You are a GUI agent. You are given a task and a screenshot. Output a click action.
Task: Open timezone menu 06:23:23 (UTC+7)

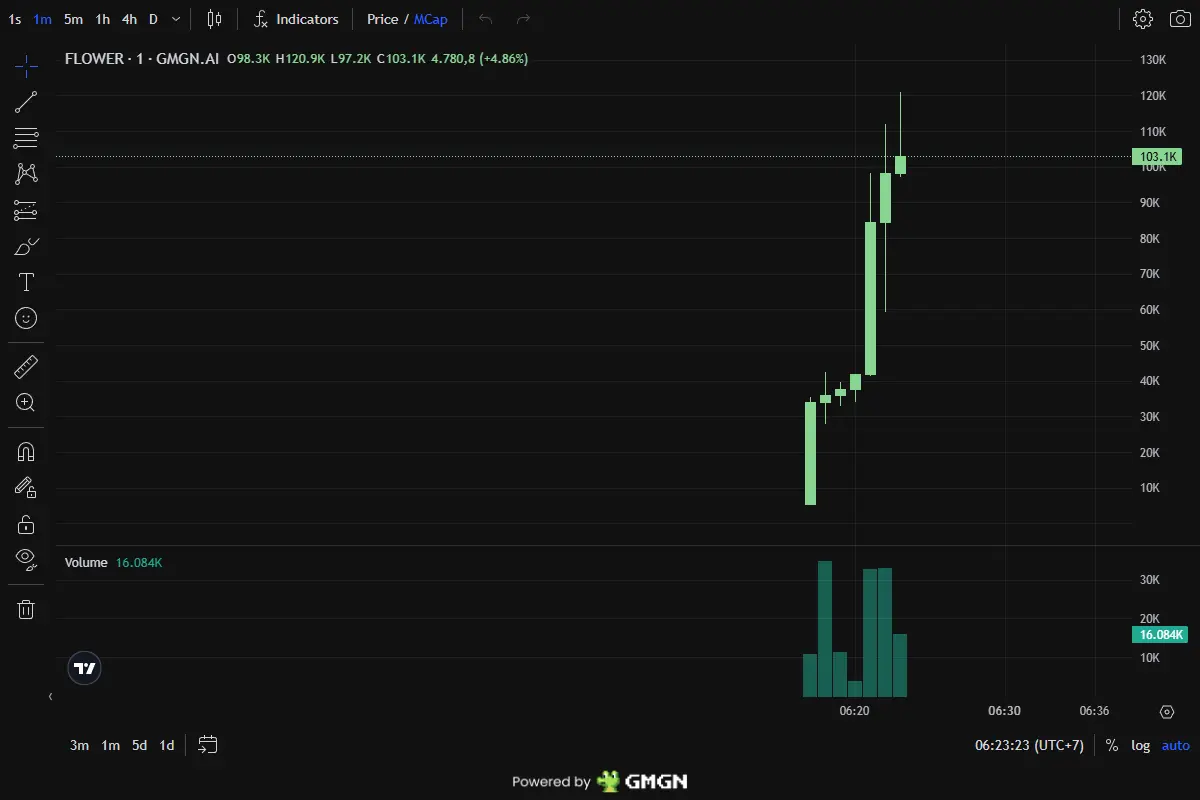click(1029, 745)
